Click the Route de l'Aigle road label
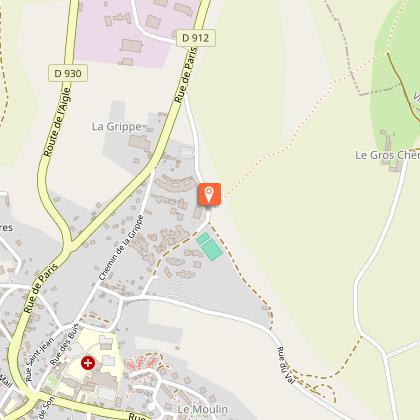The width and height of the screenshot is (420, 420). [57, 122]
